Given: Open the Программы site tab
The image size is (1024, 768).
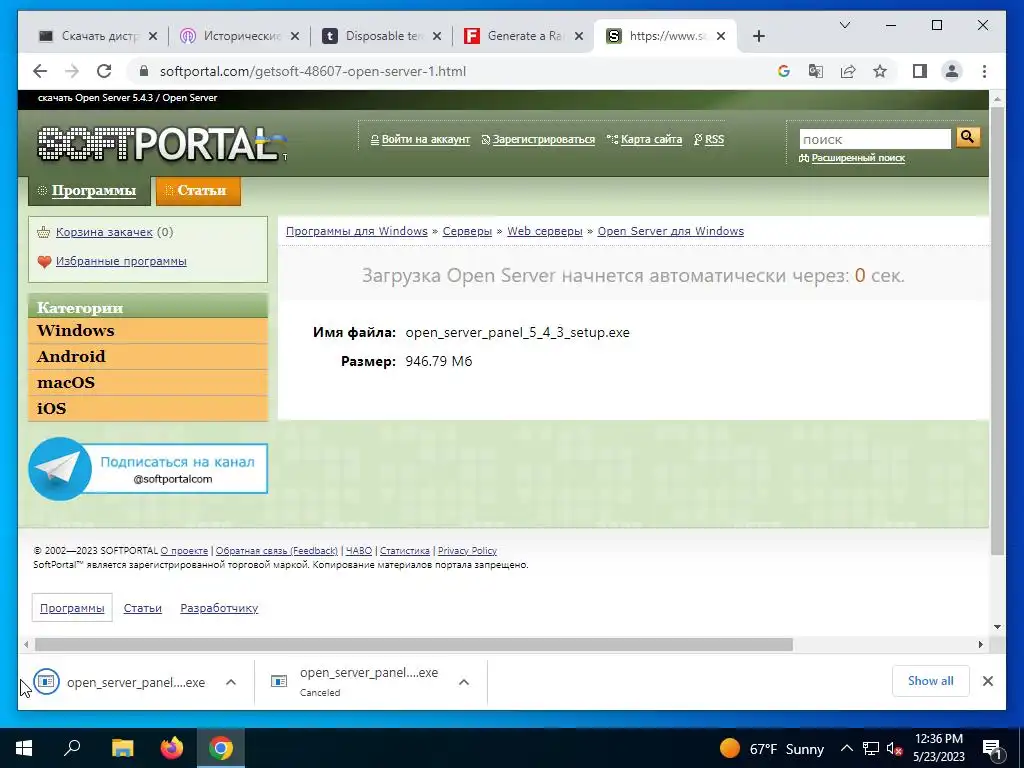Looking at the screenshot, I should click(89, 191).
